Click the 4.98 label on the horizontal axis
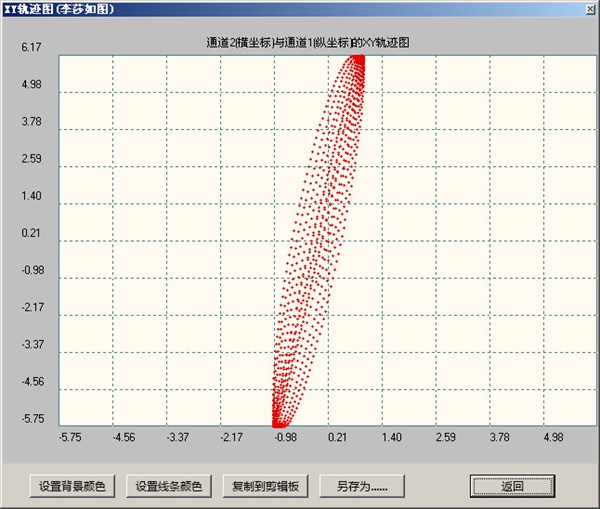 pyautogui.click(x=553, y=438)
